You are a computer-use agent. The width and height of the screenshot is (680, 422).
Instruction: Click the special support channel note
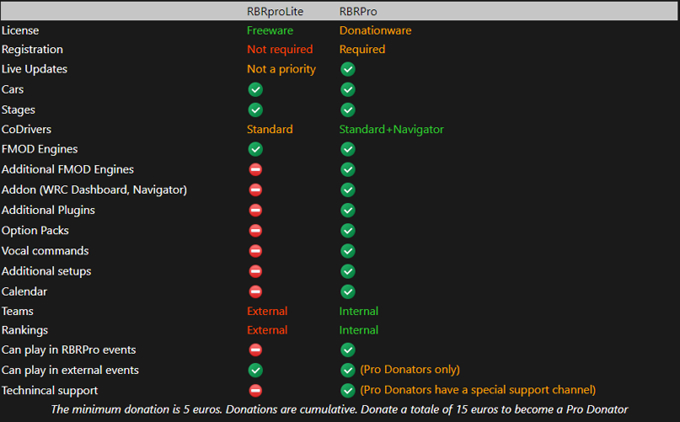pyautogui.click(x=478, y=390)
